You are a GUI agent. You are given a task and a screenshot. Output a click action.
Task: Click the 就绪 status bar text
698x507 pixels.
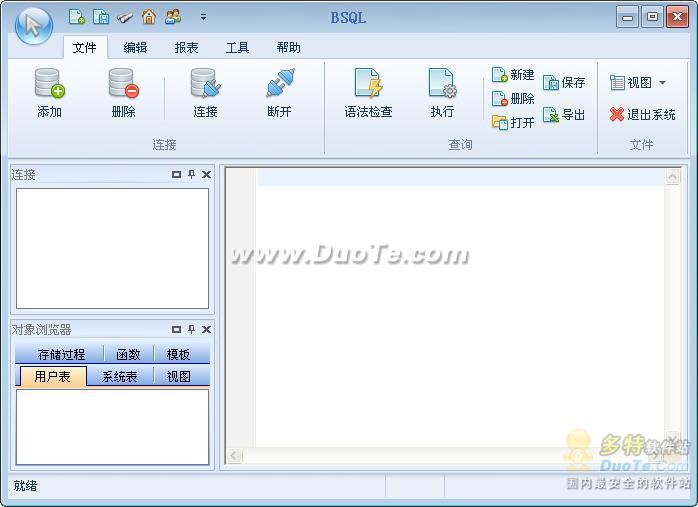(x=25, y=486)
